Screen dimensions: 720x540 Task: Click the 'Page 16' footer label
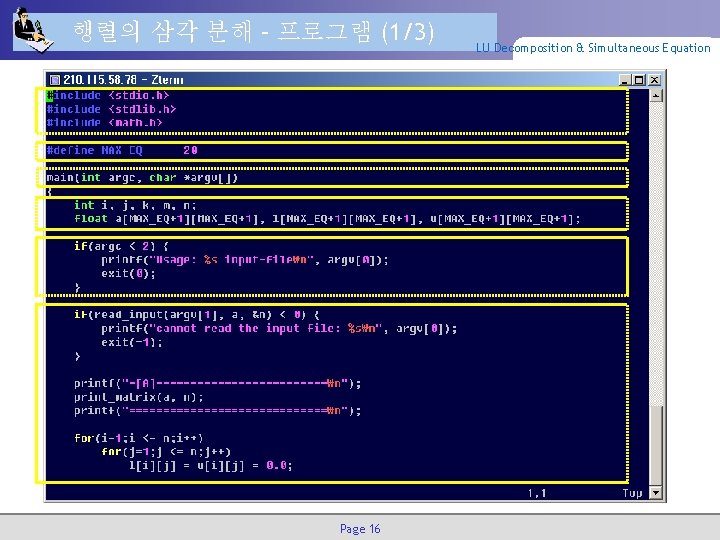tap(360, 529)
